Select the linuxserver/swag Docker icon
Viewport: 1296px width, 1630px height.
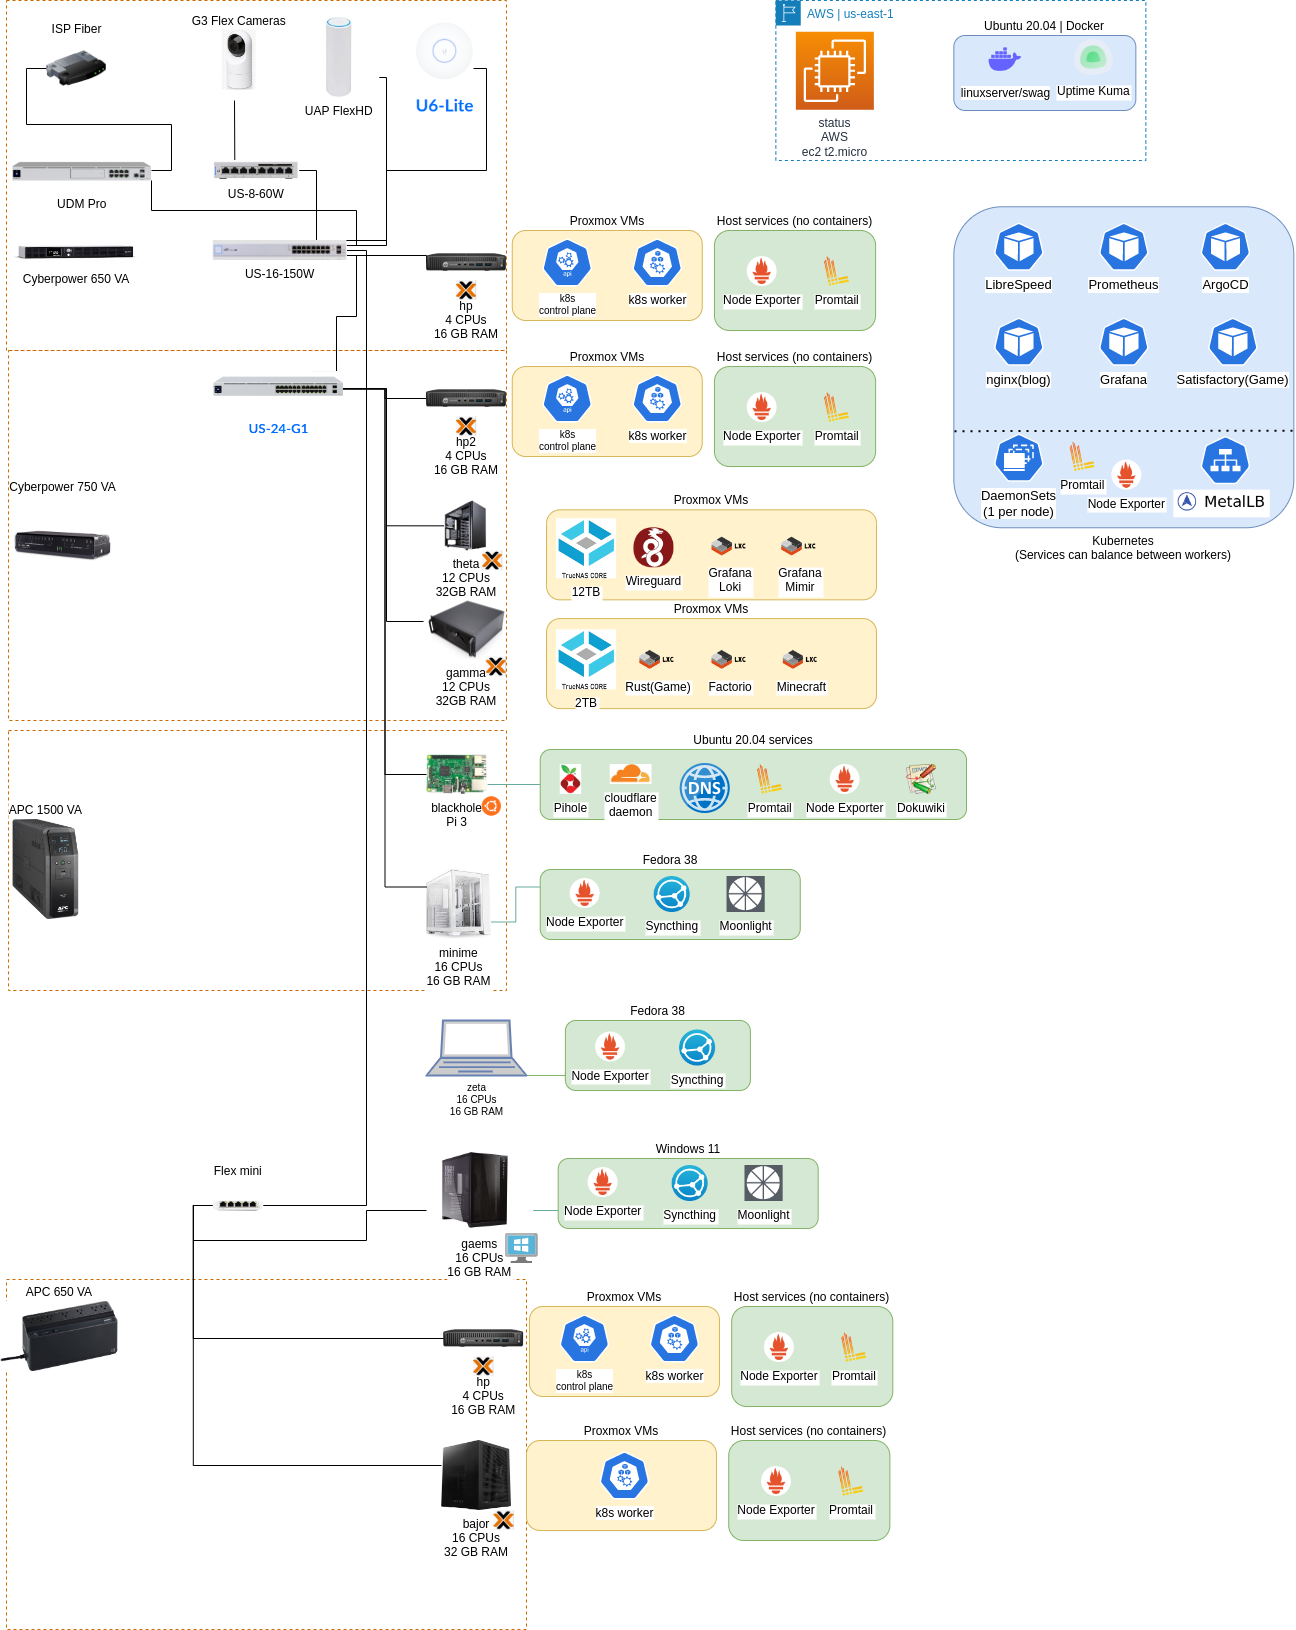tap(1004, 61)
